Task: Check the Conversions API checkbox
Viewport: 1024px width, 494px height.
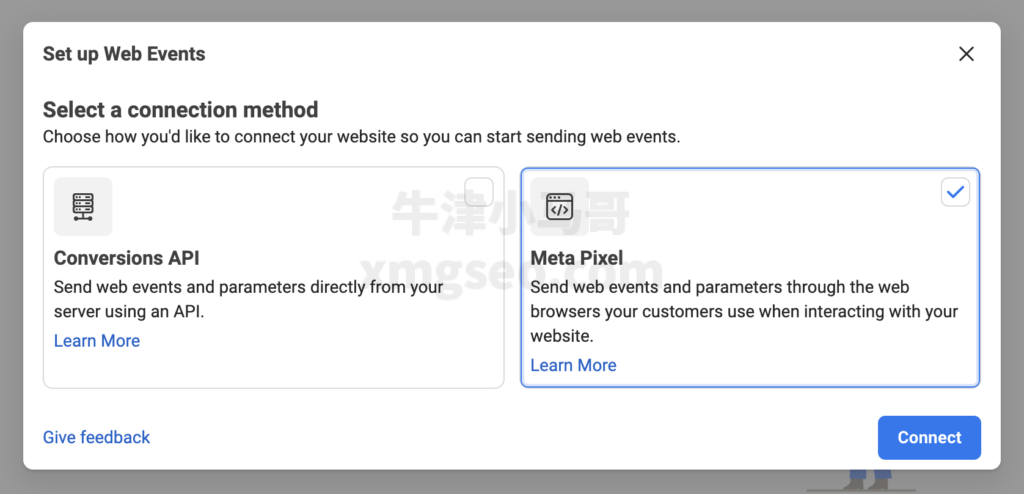Action: [x=479, y=192]
